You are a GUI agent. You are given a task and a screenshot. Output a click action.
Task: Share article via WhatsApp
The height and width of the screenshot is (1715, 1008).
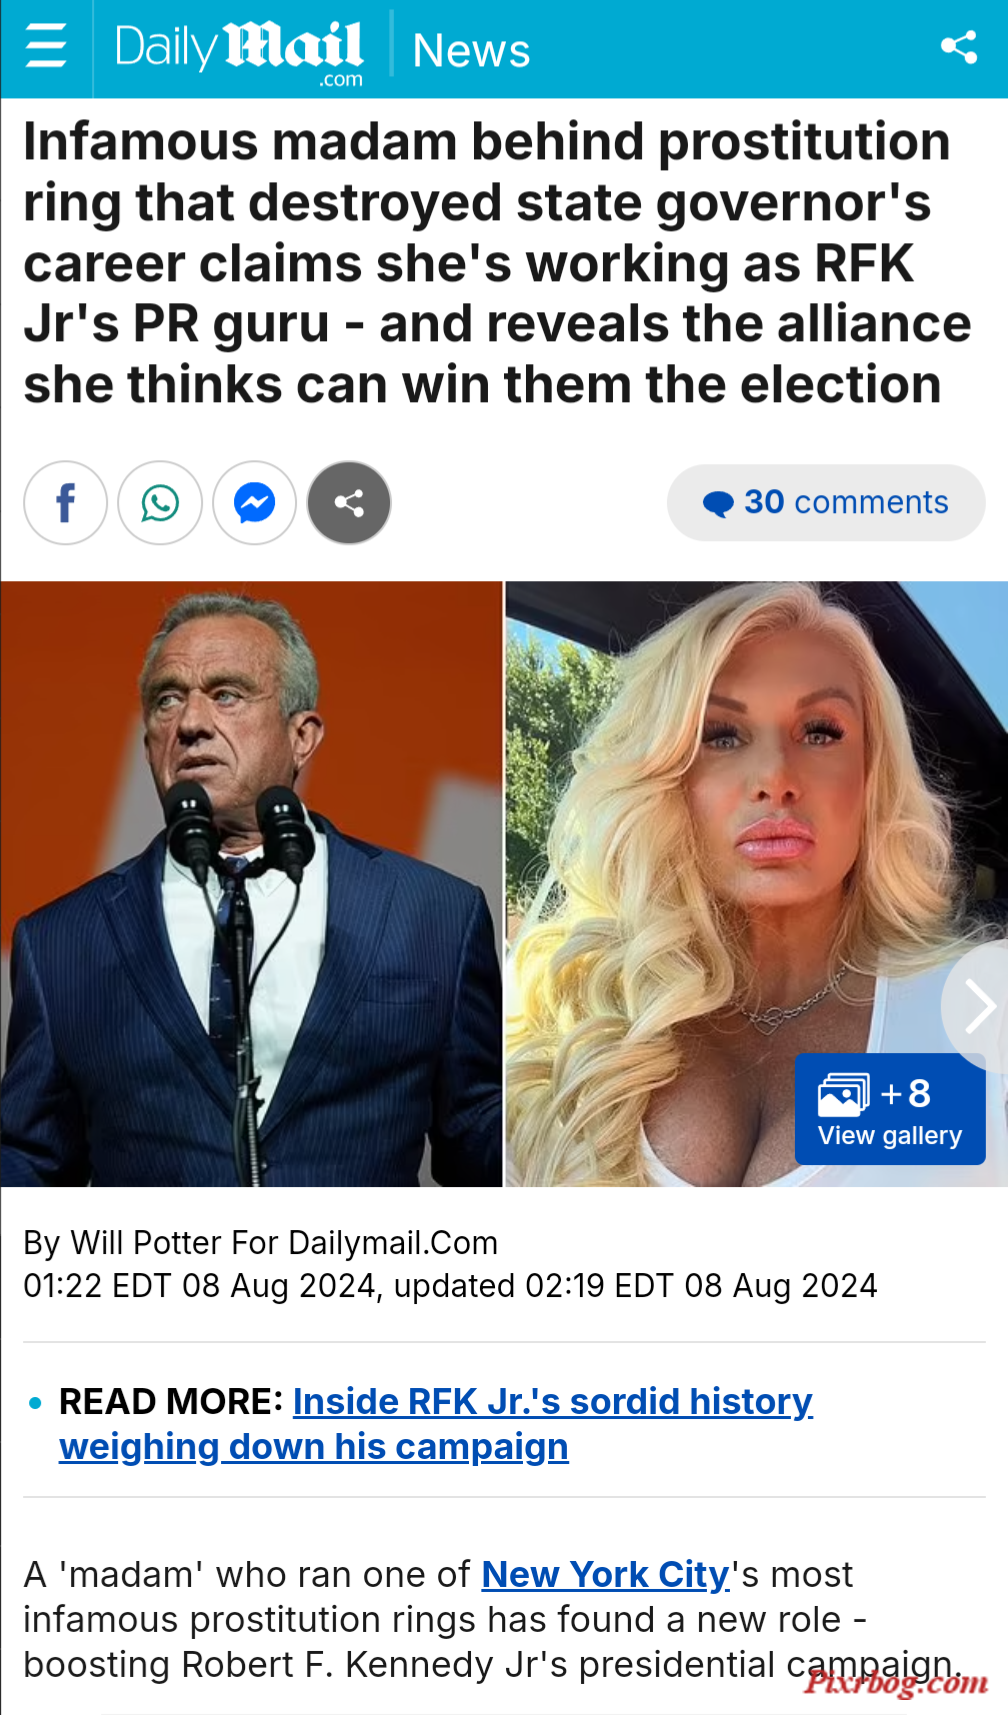[160, 503]
